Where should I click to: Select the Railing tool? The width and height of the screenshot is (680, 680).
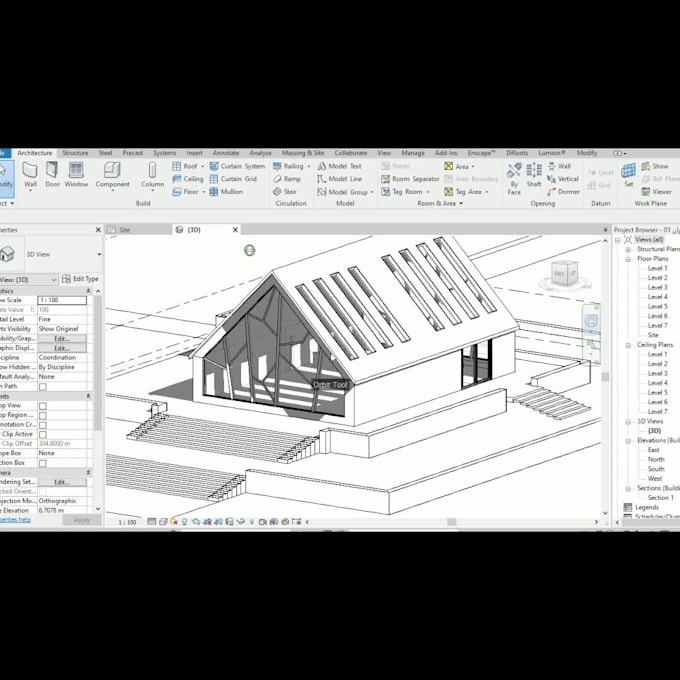(x=288, y=166)
